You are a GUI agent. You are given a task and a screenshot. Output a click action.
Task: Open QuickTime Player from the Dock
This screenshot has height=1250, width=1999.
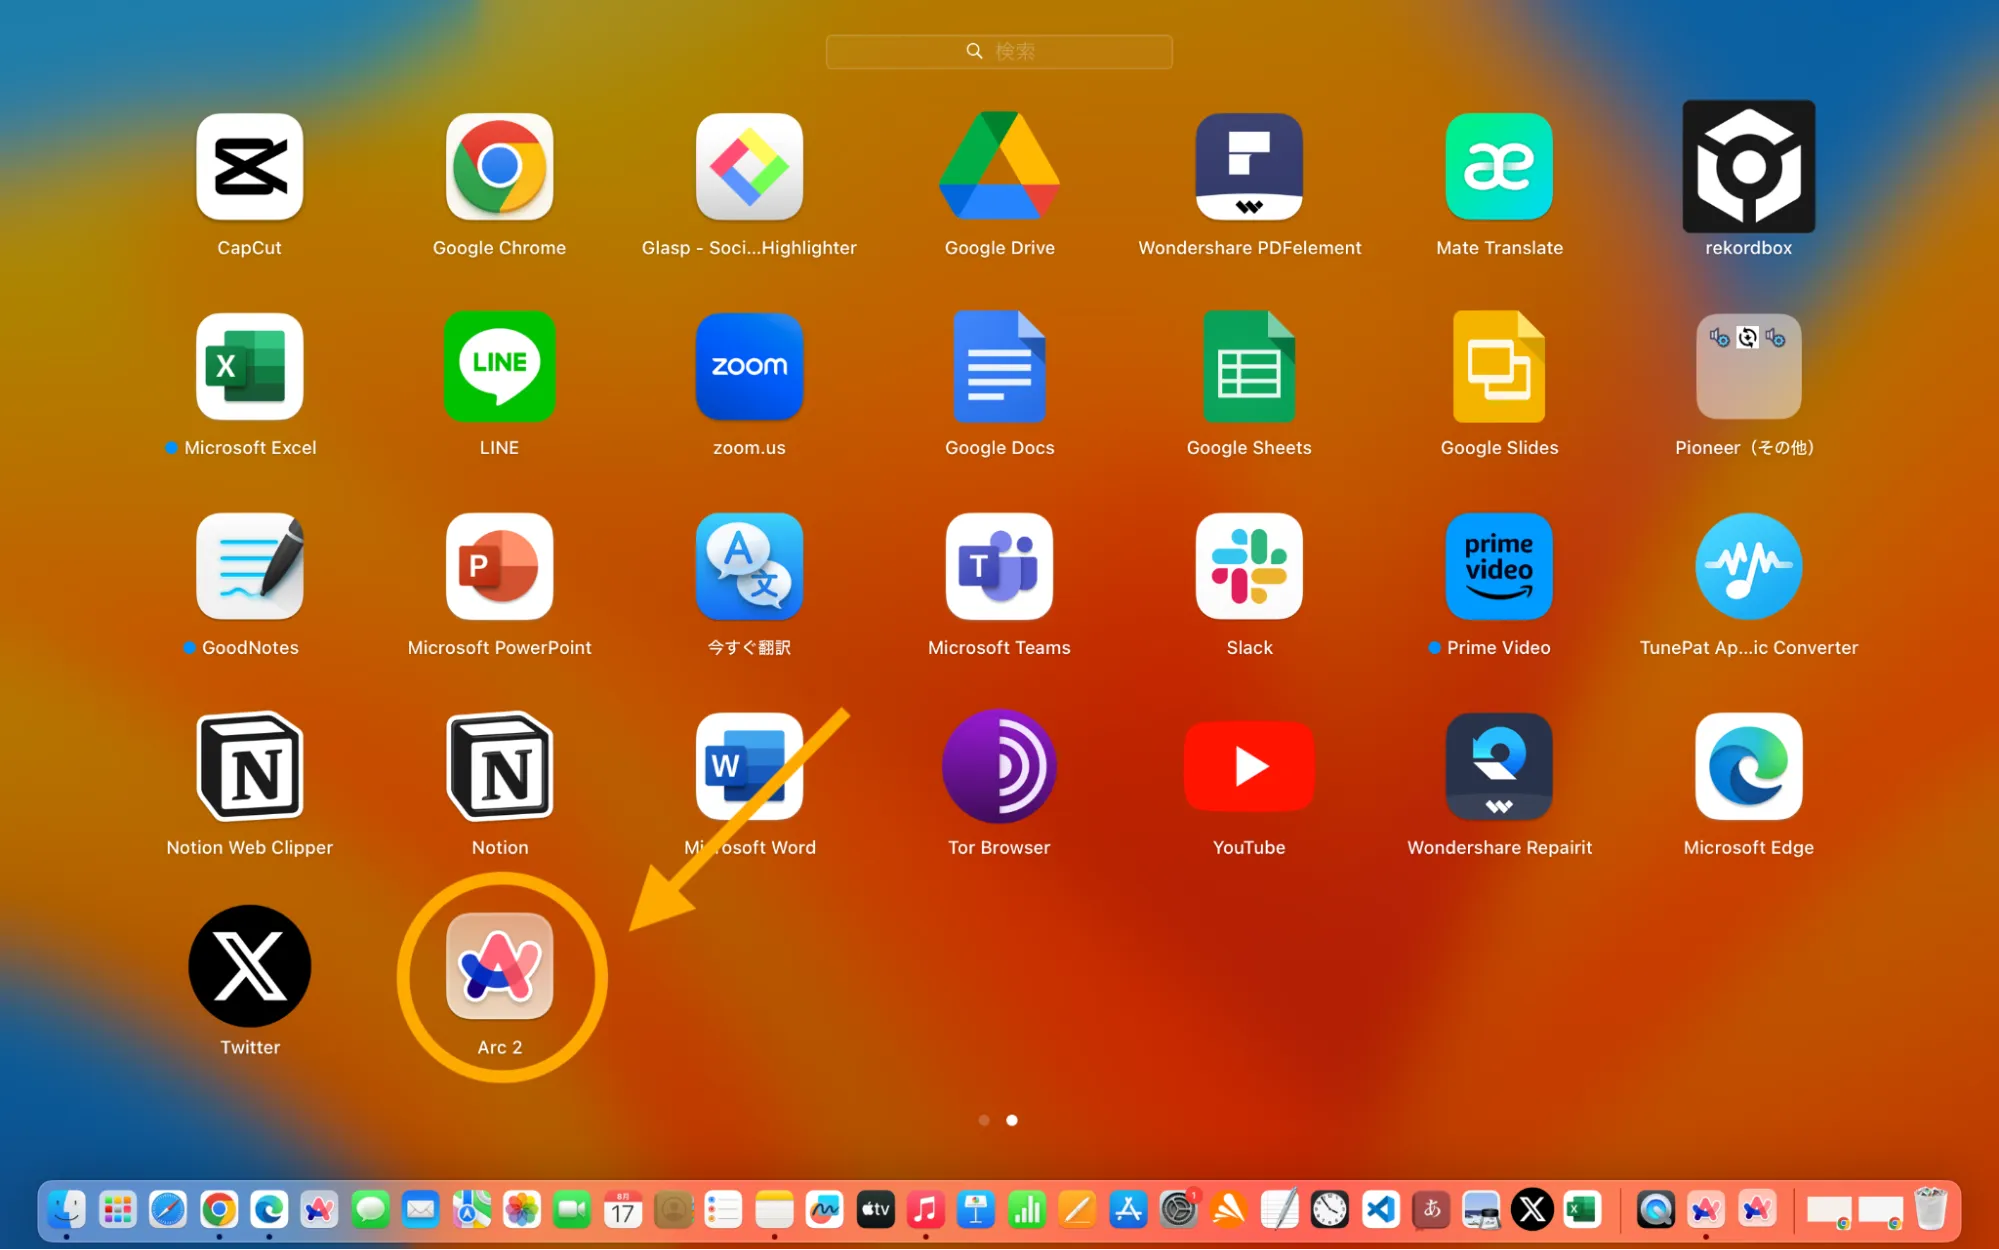pos(1656,1210)
